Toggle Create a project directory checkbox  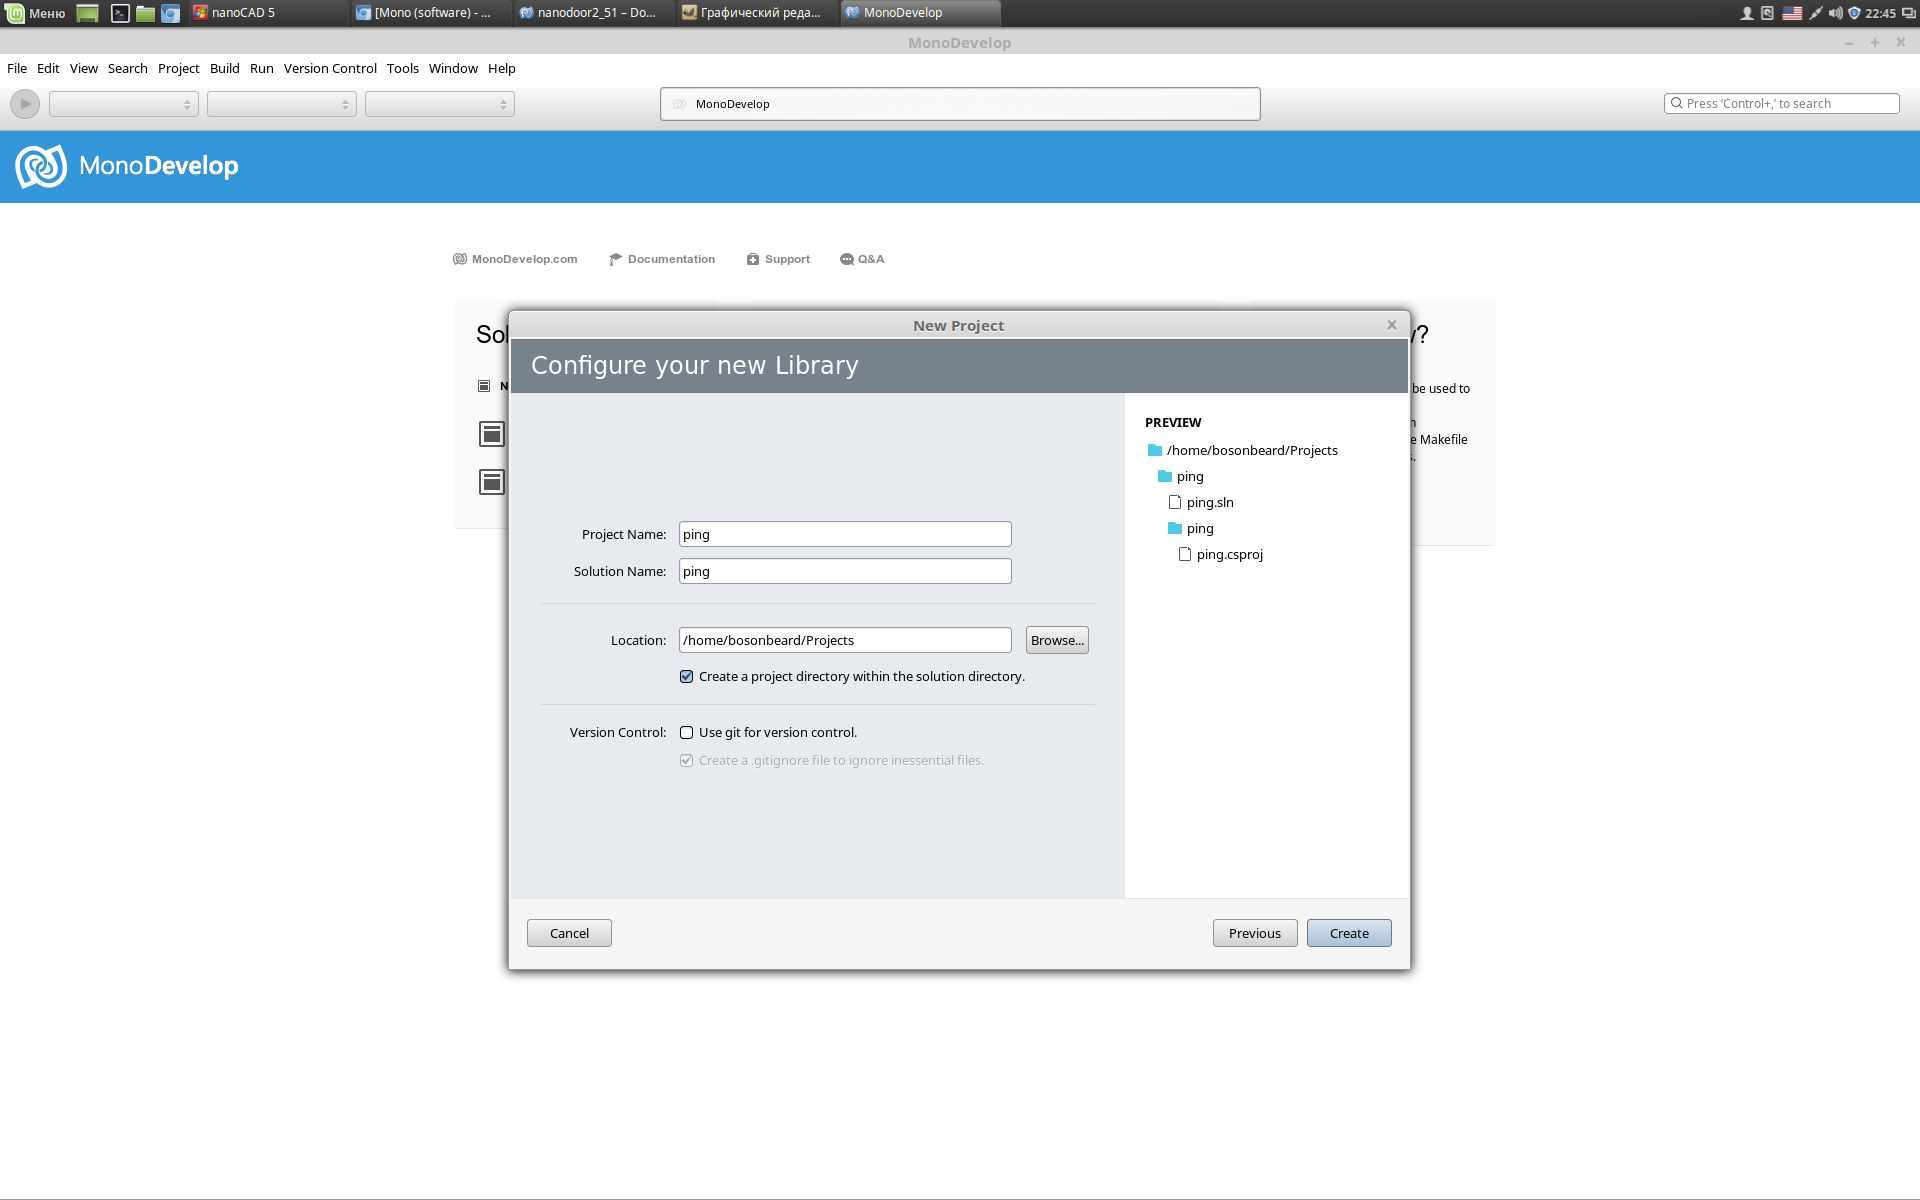point(687,677)
